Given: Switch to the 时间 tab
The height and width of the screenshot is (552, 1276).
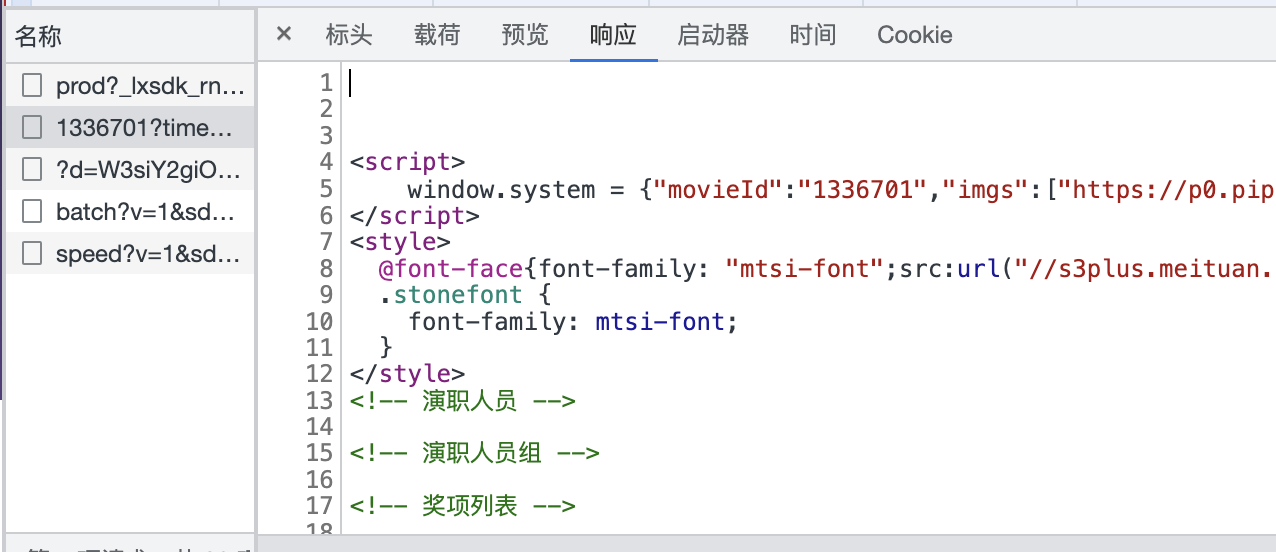Looking at the screenshot, I should (x=813, y=35).
